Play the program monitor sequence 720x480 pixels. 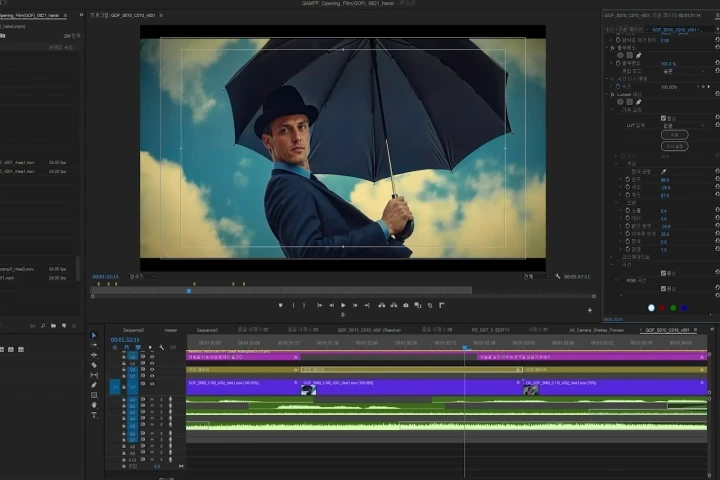343,305
